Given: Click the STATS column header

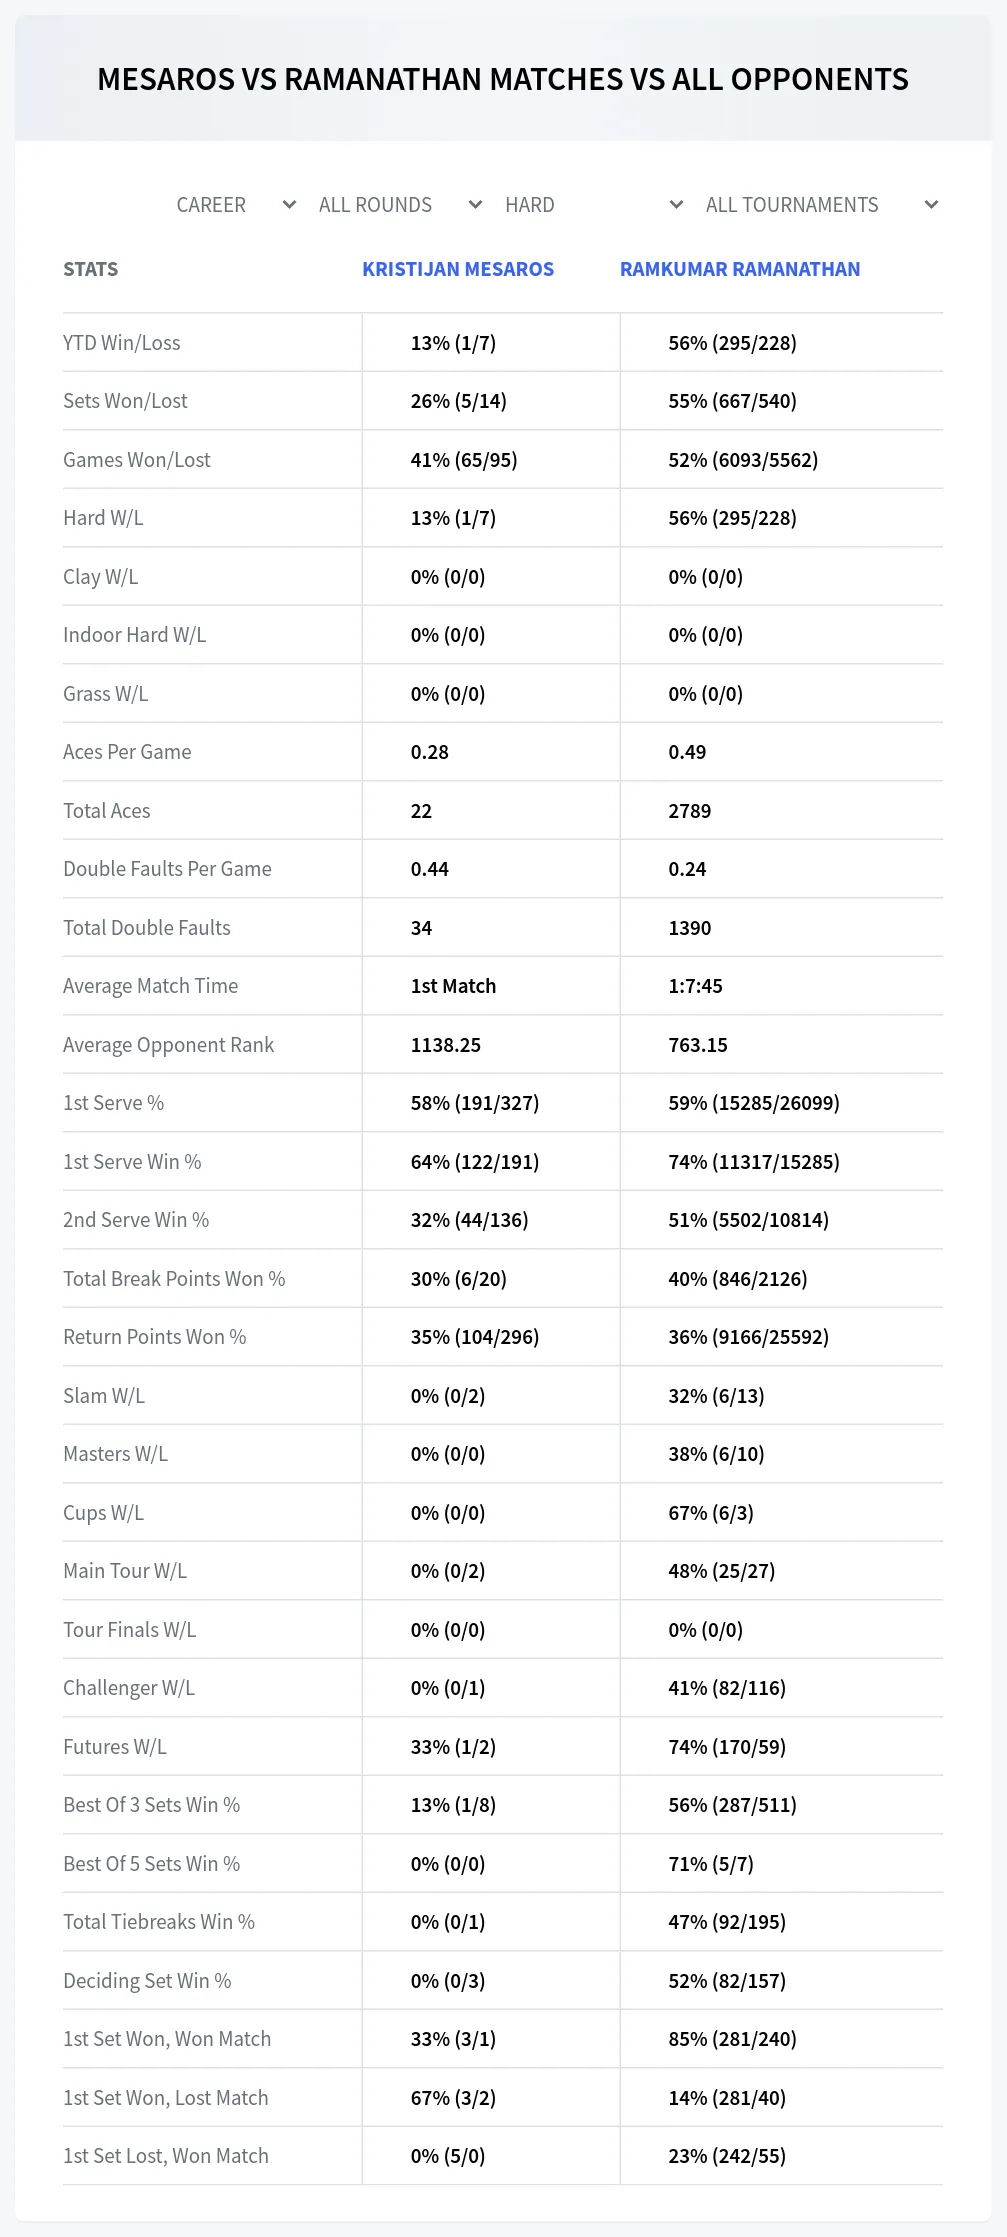Looking at the screenshot, I should [x=91, y=269].
